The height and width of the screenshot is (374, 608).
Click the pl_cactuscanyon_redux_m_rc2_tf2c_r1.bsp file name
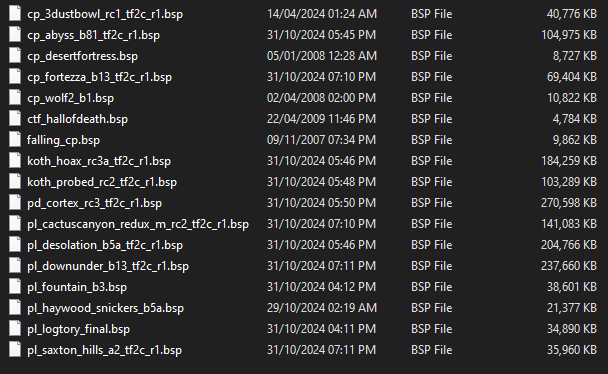click(x=138, y=224)
